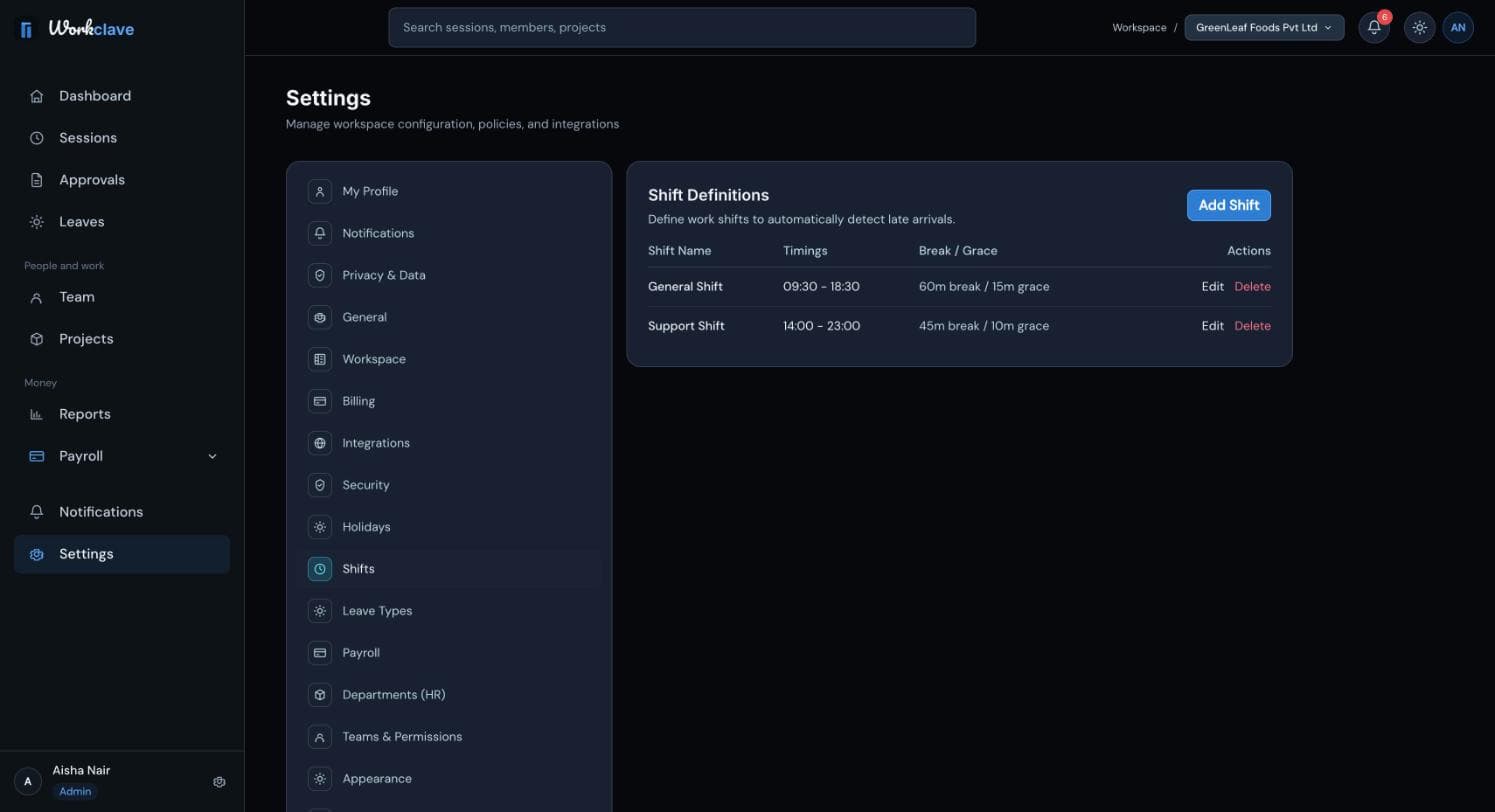Image resolution: width=1495 pixels, height=812 pixels.
Task: Go to Approvals in the sidebar
Action: click(122, 180)
